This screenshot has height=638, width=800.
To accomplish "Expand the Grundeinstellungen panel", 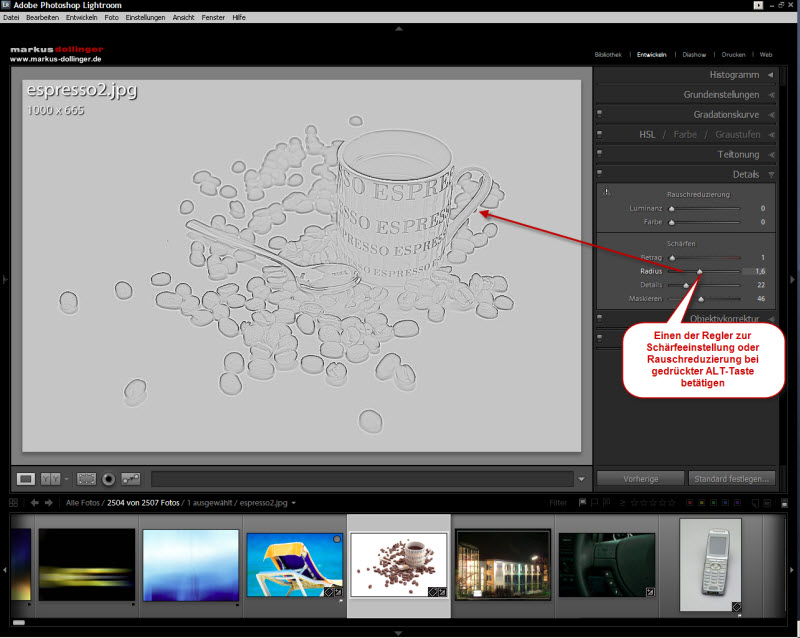I will 770,95.
